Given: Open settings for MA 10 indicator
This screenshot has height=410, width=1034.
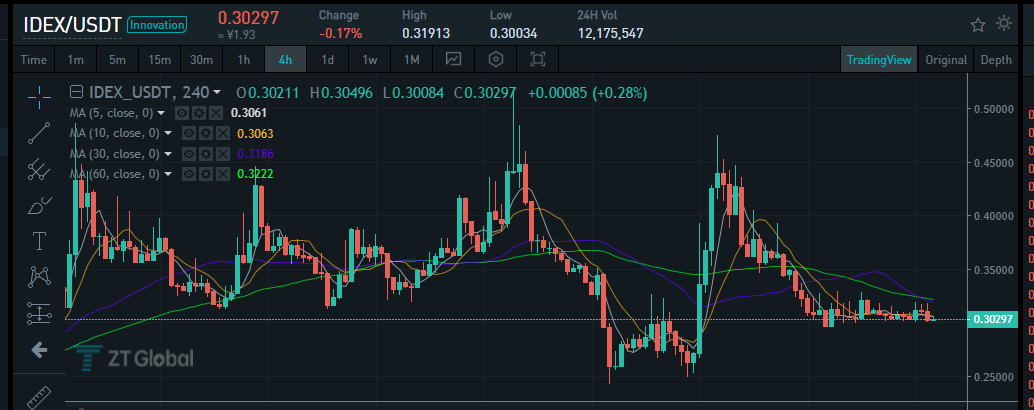Looking at the screenshot, I should click(x=206, y=134).
